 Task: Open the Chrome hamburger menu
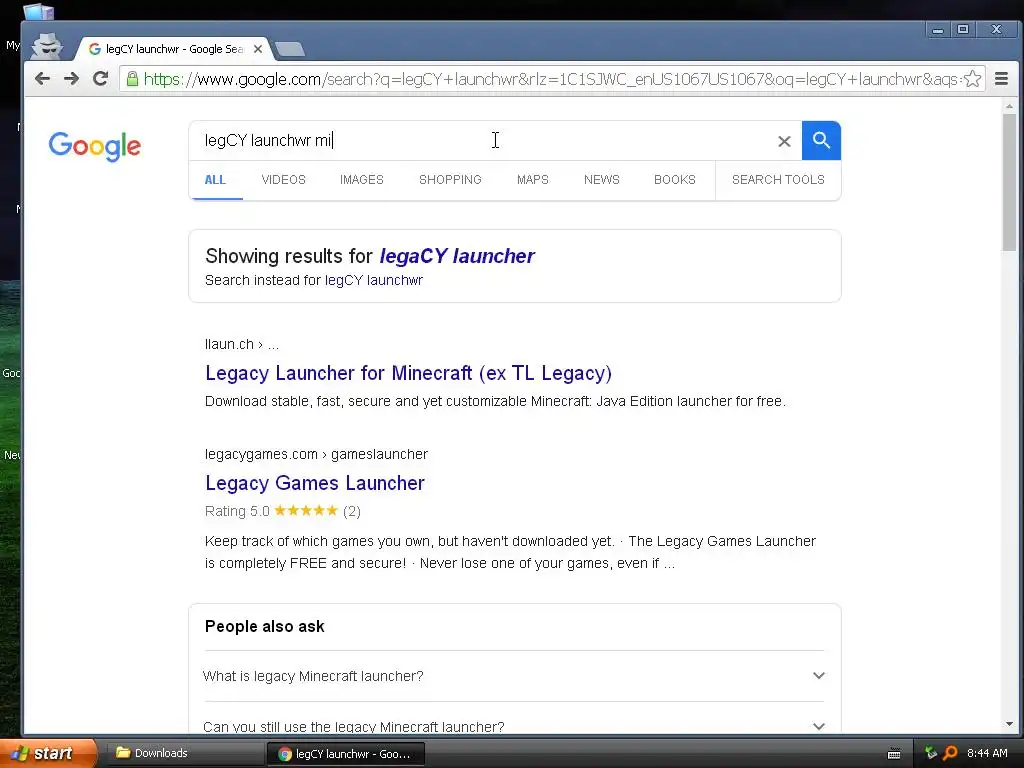[1001, 79]
